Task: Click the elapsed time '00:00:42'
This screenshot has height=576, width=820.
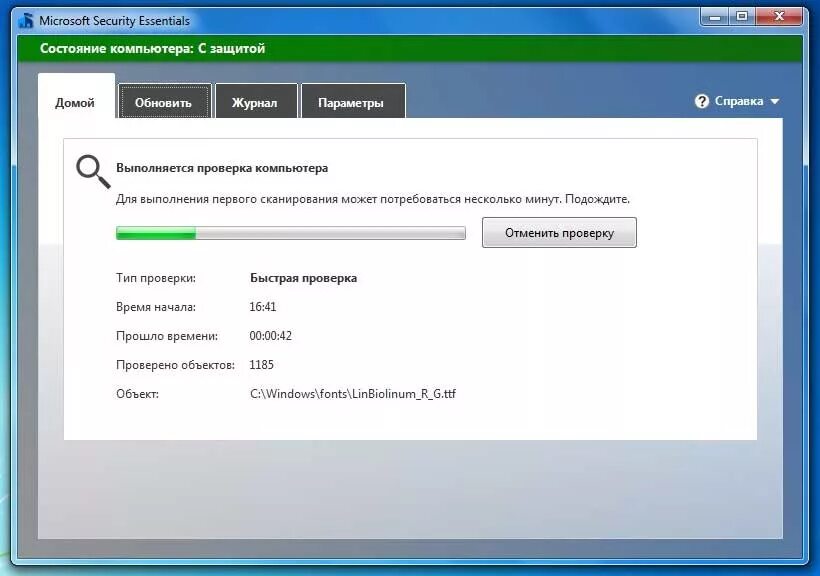Action: click(x=270, y=336)
